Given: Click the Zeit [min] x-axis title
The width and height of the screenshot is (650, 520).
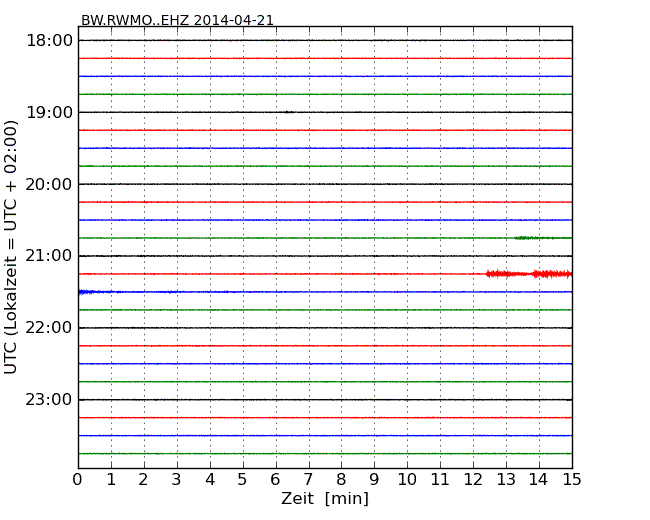Looking at the screenshot, I should click(x=325, y=498).
